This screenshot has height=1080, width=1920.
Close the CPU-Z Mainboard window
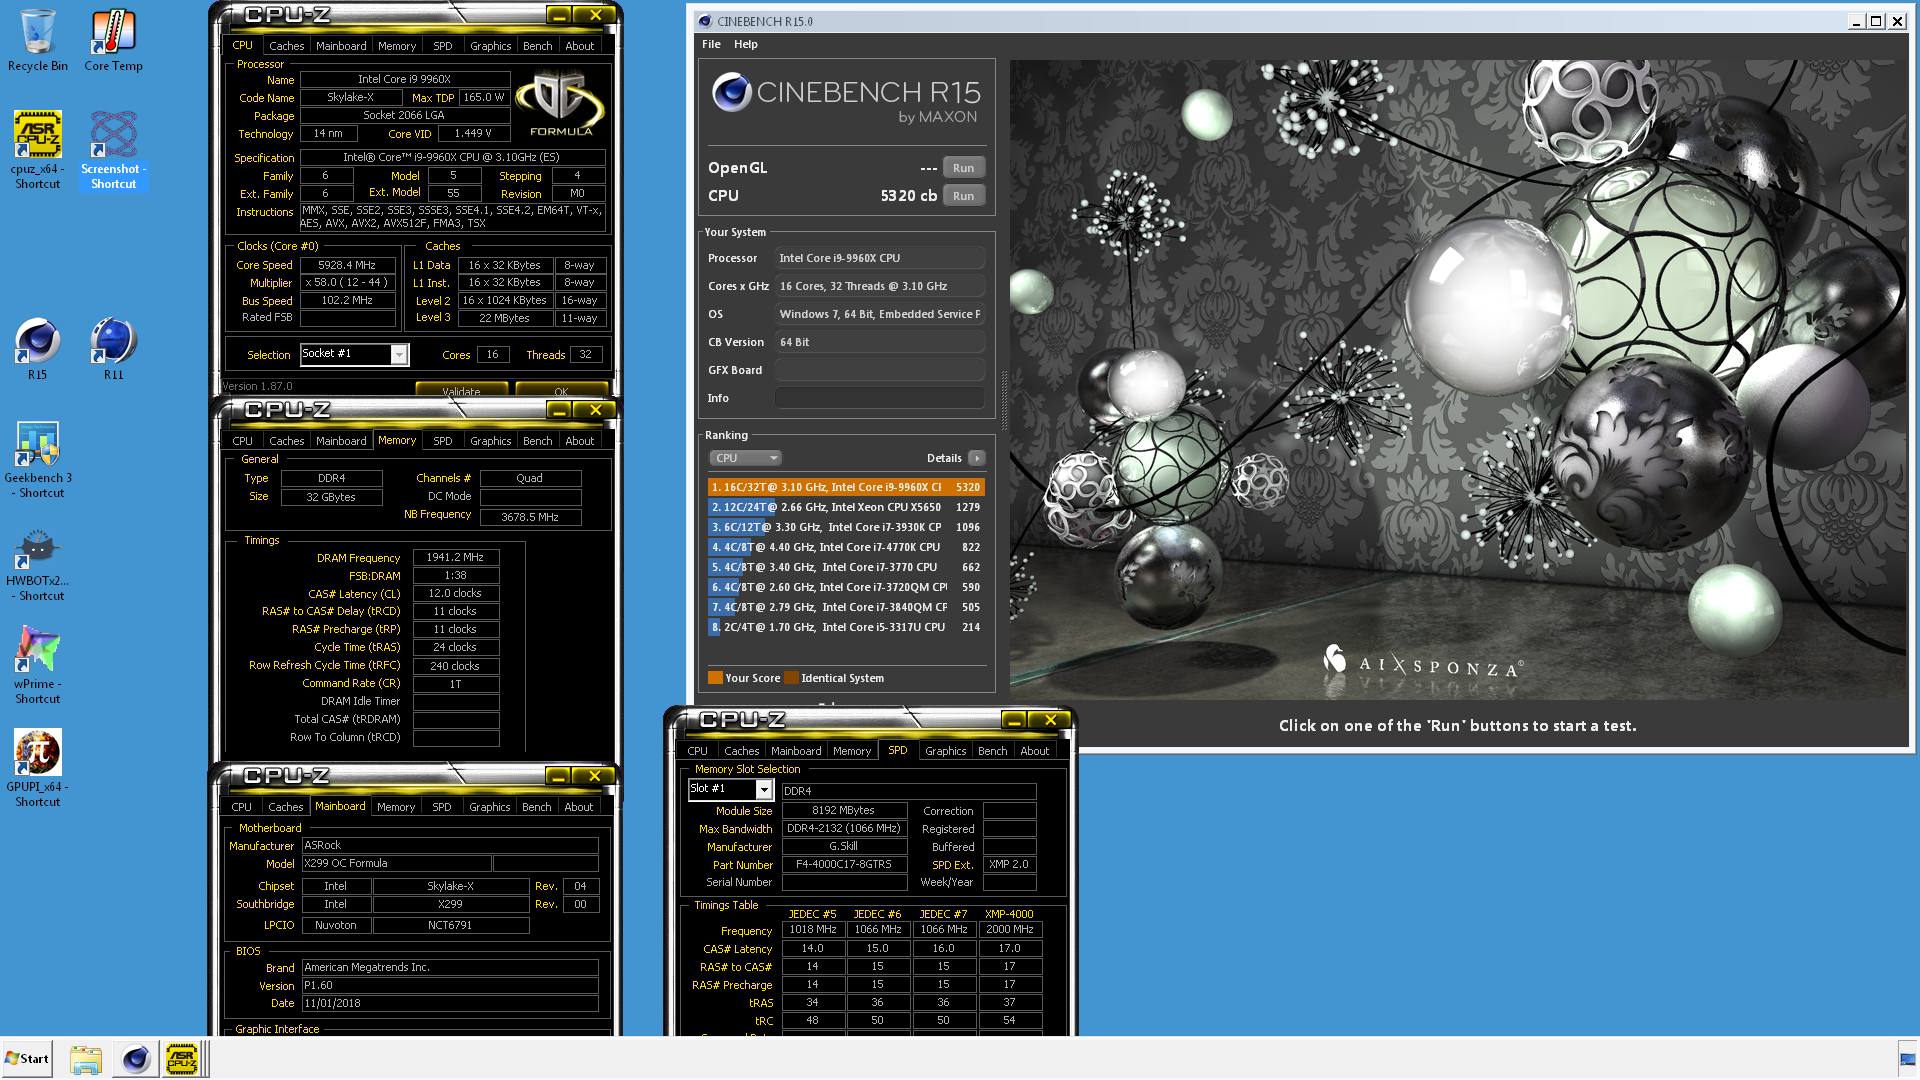[x=594, y=776]
